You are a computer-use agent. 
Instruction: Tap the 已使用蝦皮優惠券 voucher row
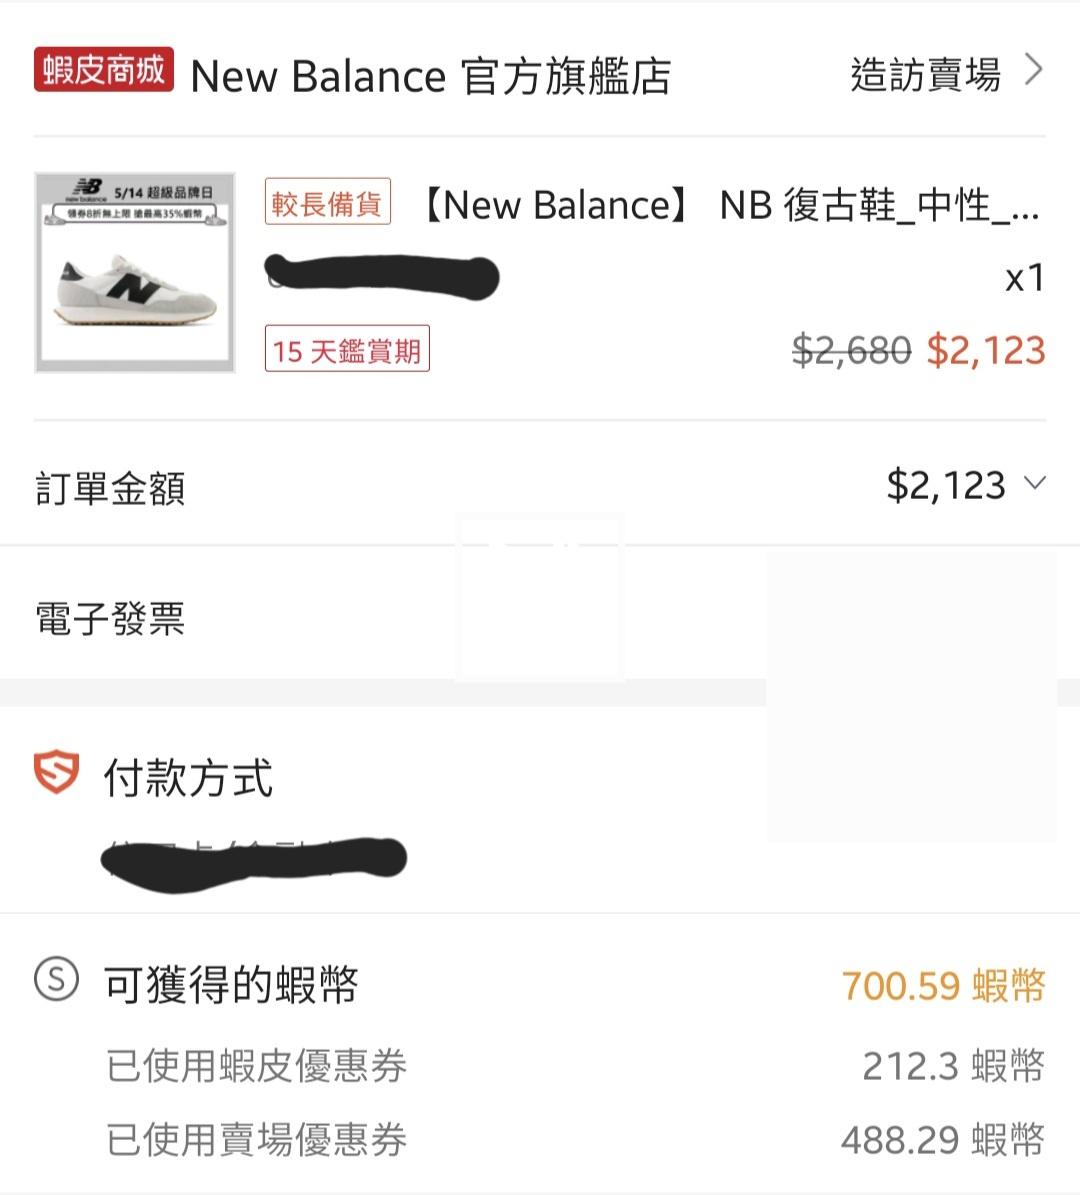tap(256, 1066)
